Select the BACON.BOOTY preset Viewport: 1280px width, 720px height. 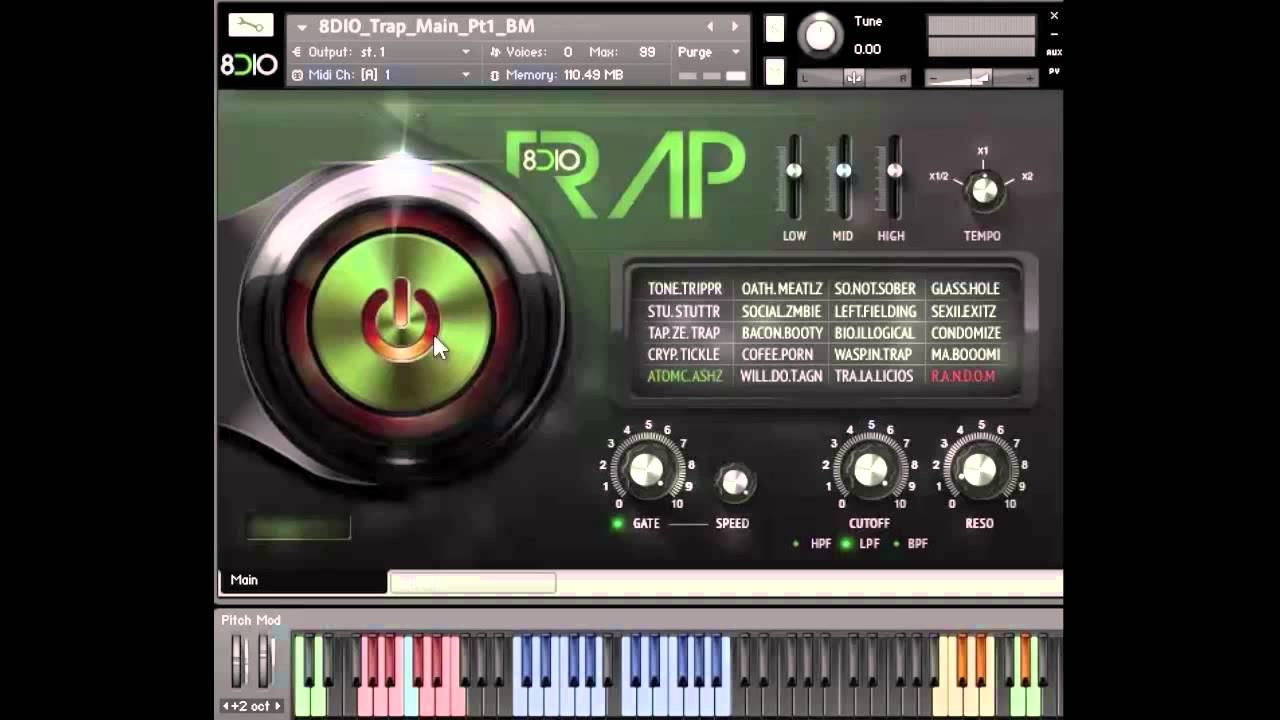pos(782,333)
